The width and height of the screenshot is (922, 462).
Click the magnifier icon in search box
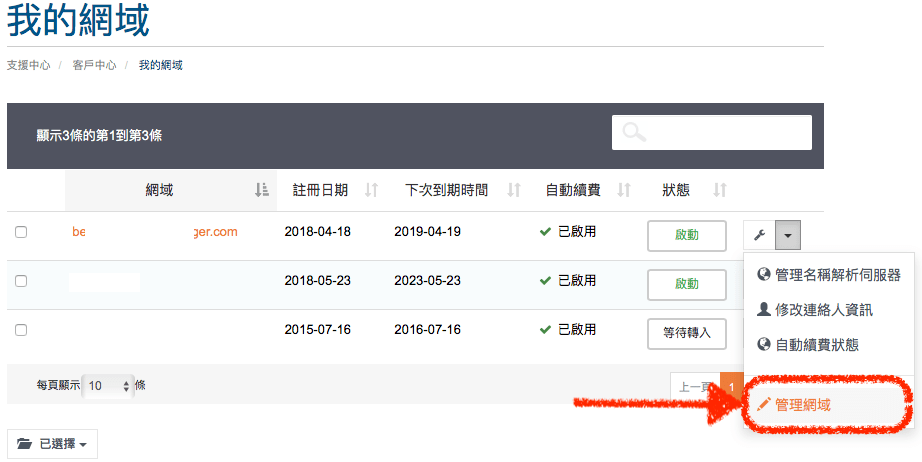[634, 133]
